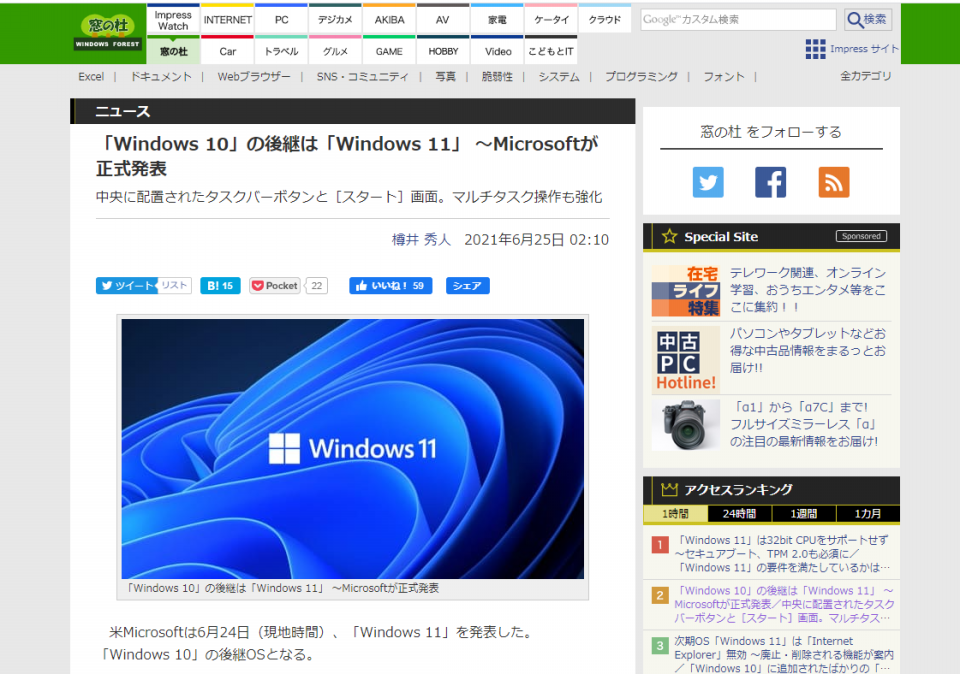Viewport: 960px width, 674px height.
Task: Click the Pocket count 22
Action: click(x=317, y=285)
